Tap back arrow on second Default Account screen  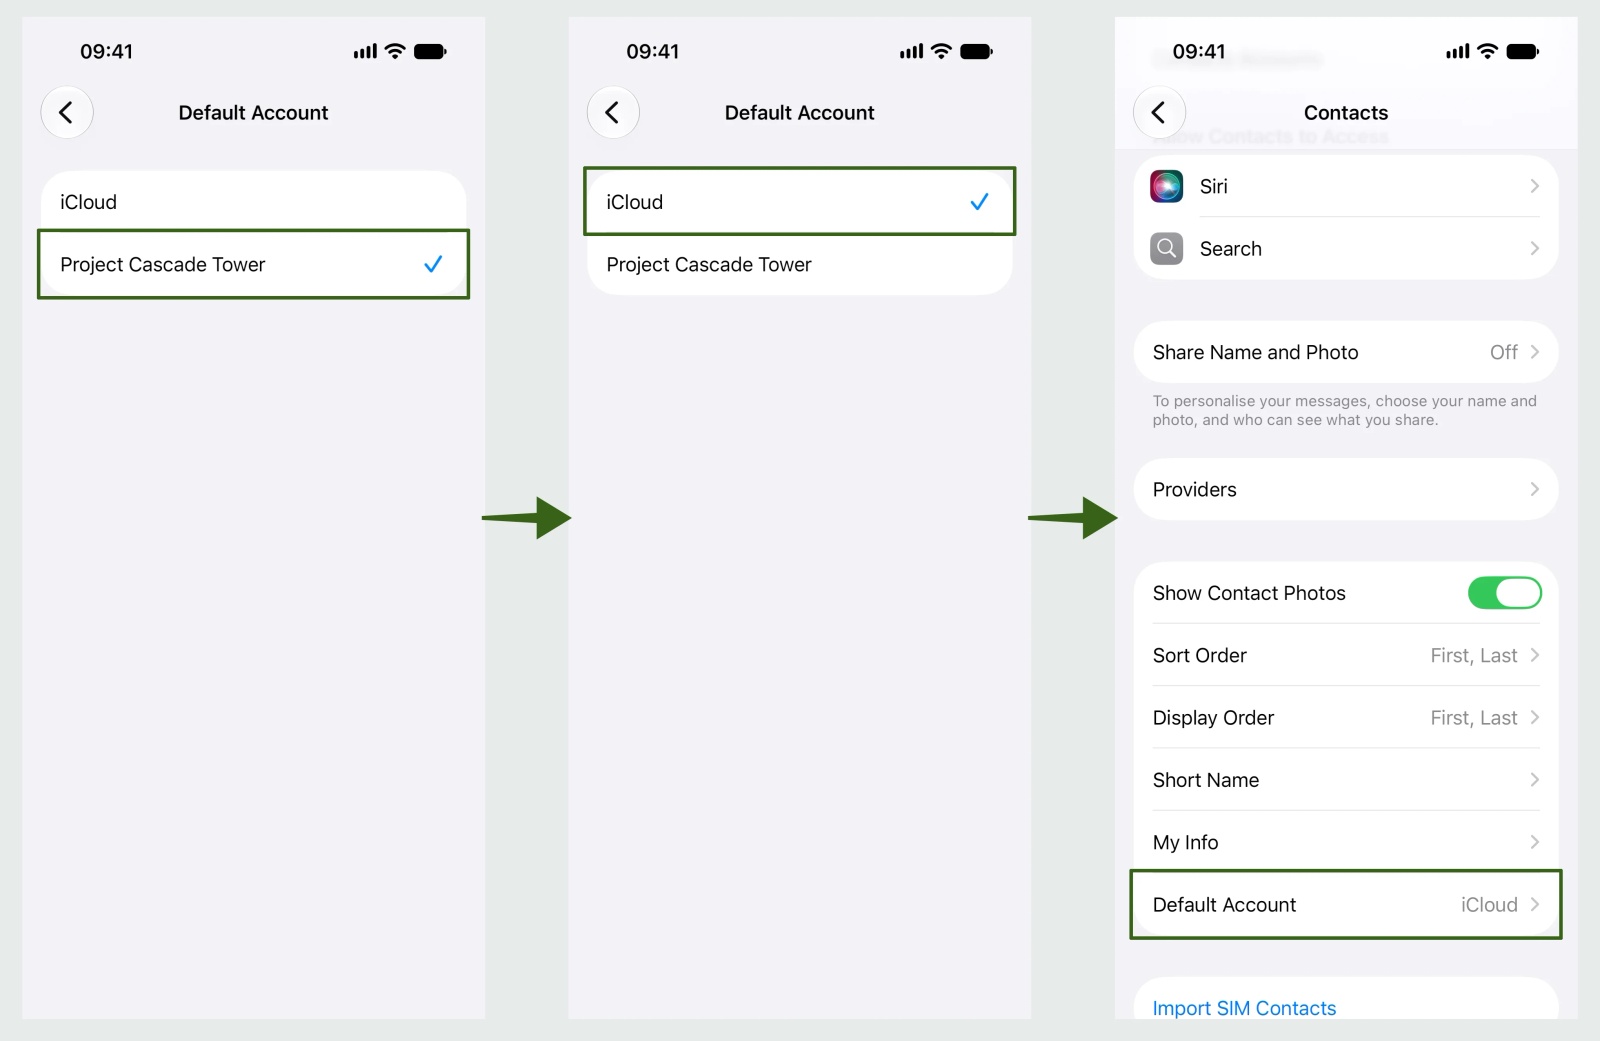click(613, 112)
